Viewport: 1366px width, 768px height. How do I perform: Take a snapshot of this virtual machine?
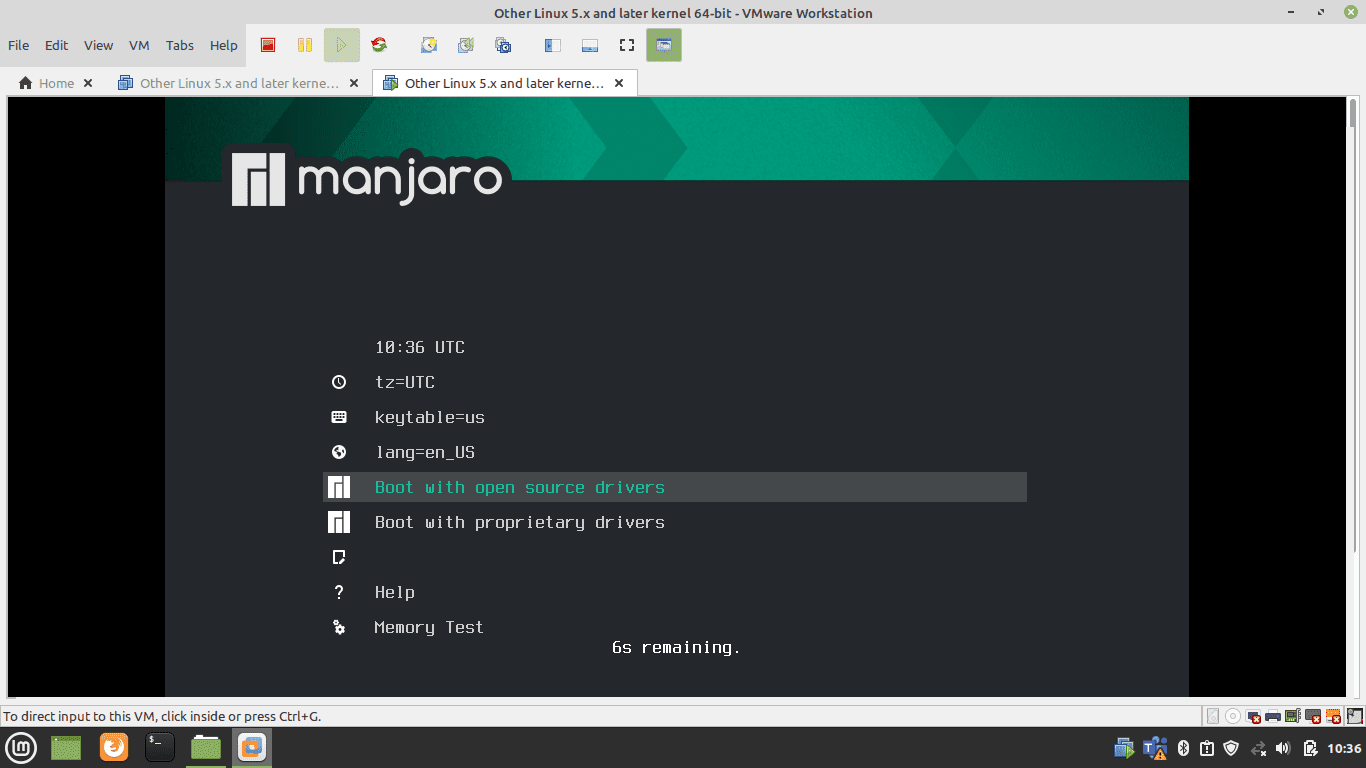429,45
